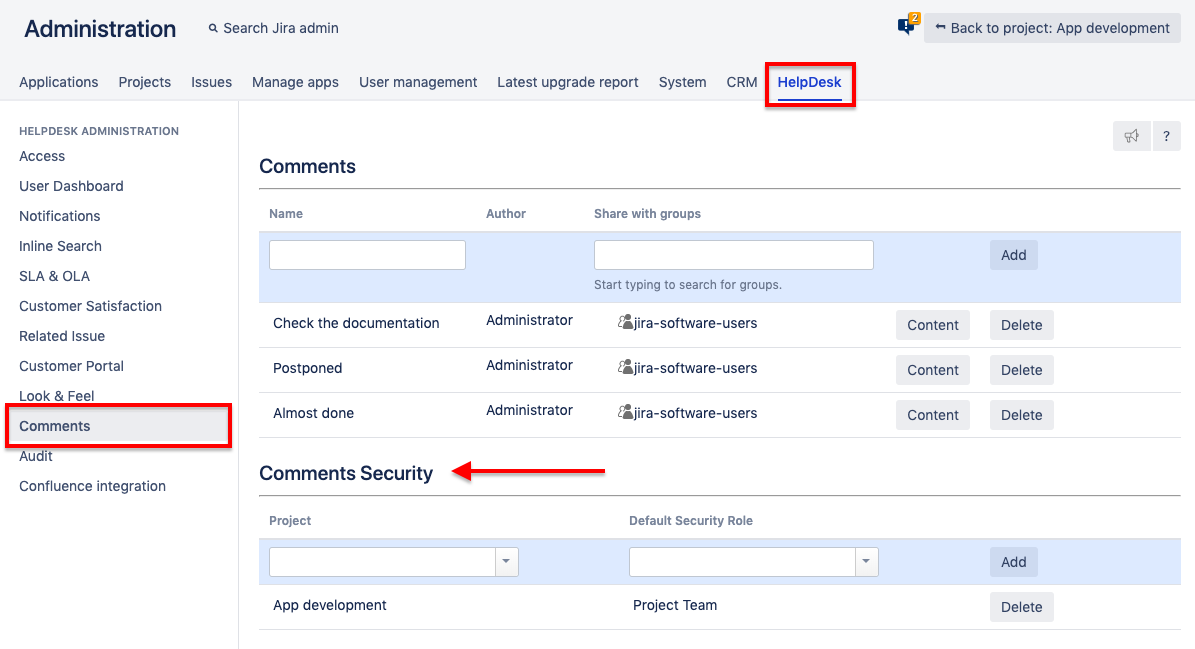Open the User management tab
Screen dimensions: 1195x649
pos(418,82)
